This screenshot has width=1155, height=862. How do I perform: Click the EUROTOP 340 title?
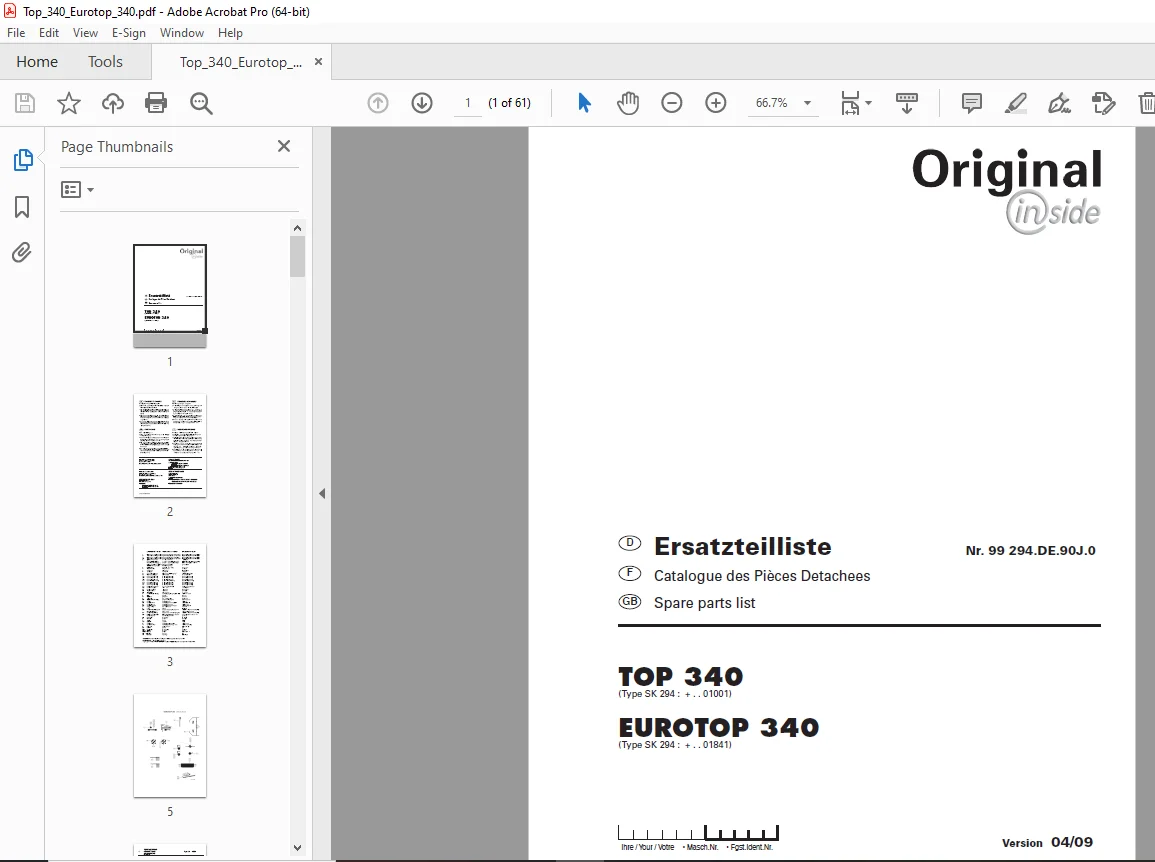pos(719,728)
